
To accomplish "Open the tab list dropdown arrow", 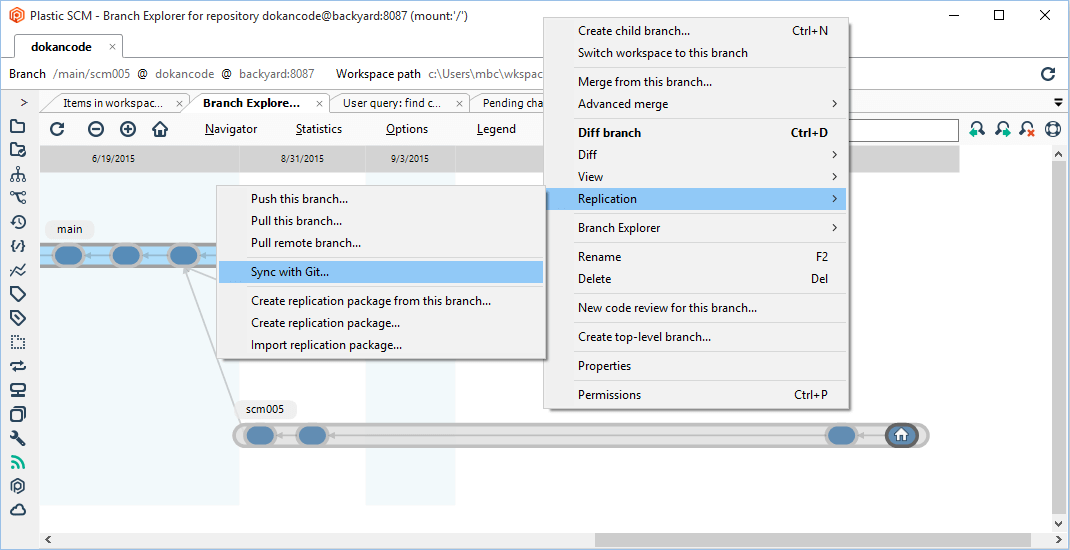I will tap(1058, 102).
